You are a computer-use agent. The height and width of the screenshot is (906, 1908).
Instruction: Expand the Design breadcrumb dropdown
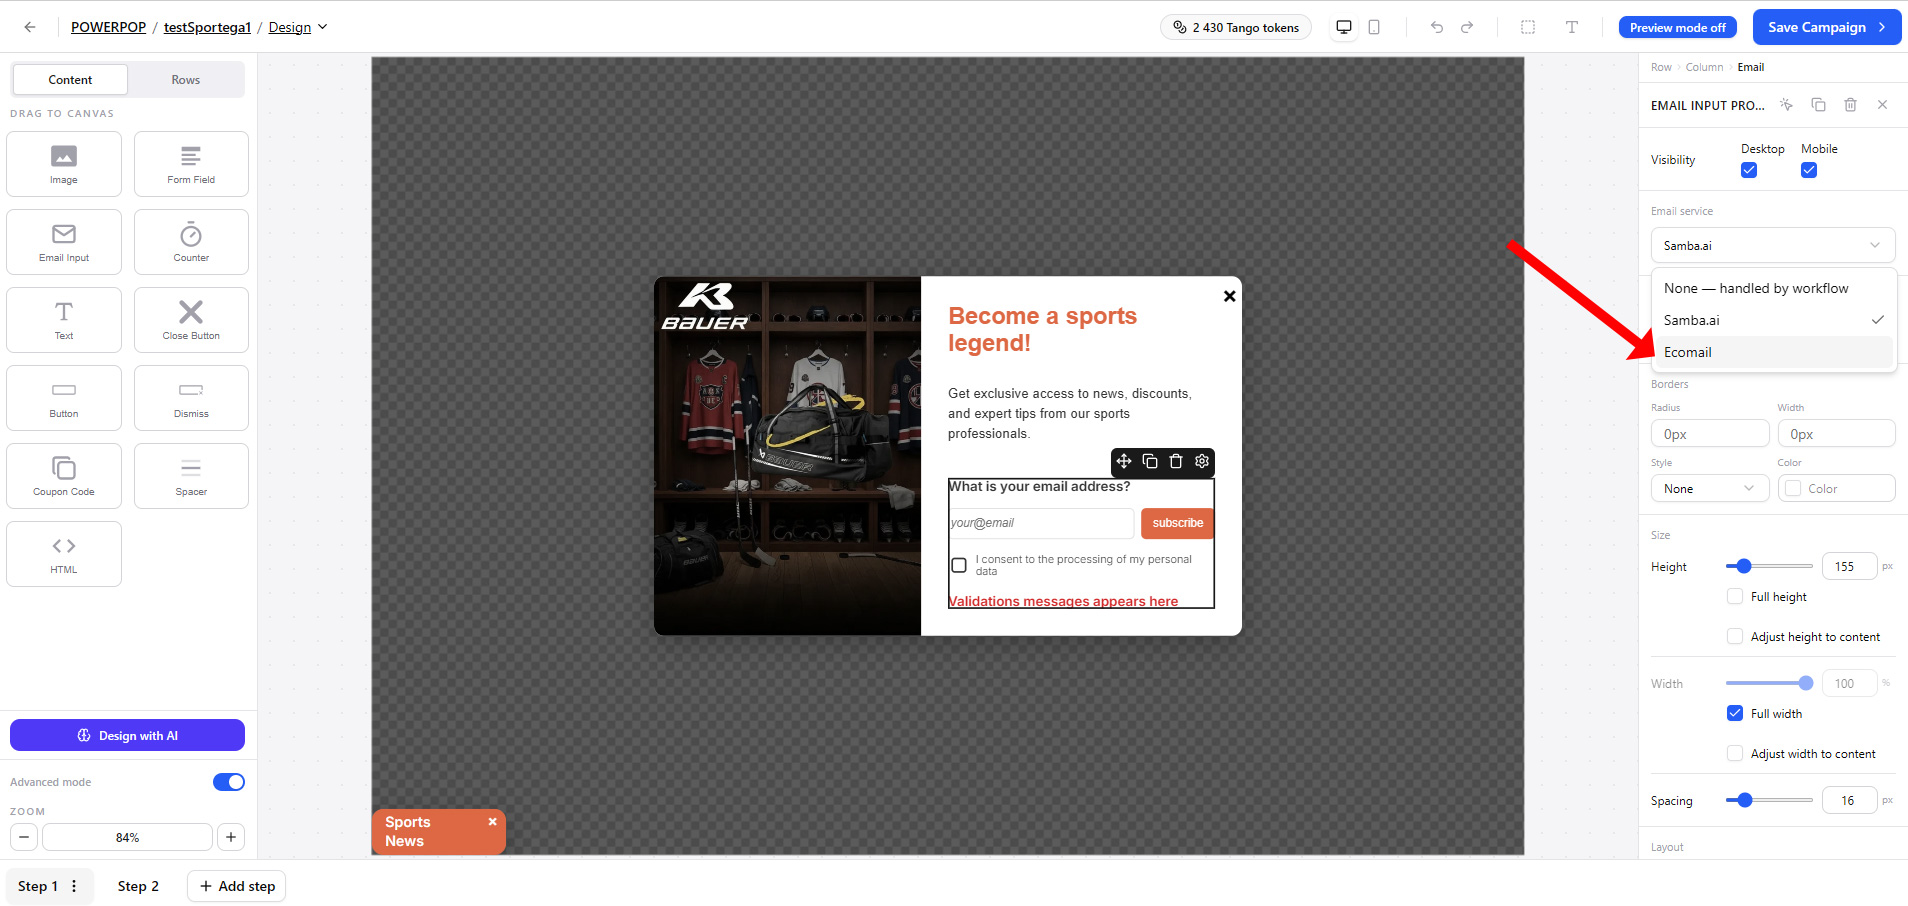tap(298, 27)
